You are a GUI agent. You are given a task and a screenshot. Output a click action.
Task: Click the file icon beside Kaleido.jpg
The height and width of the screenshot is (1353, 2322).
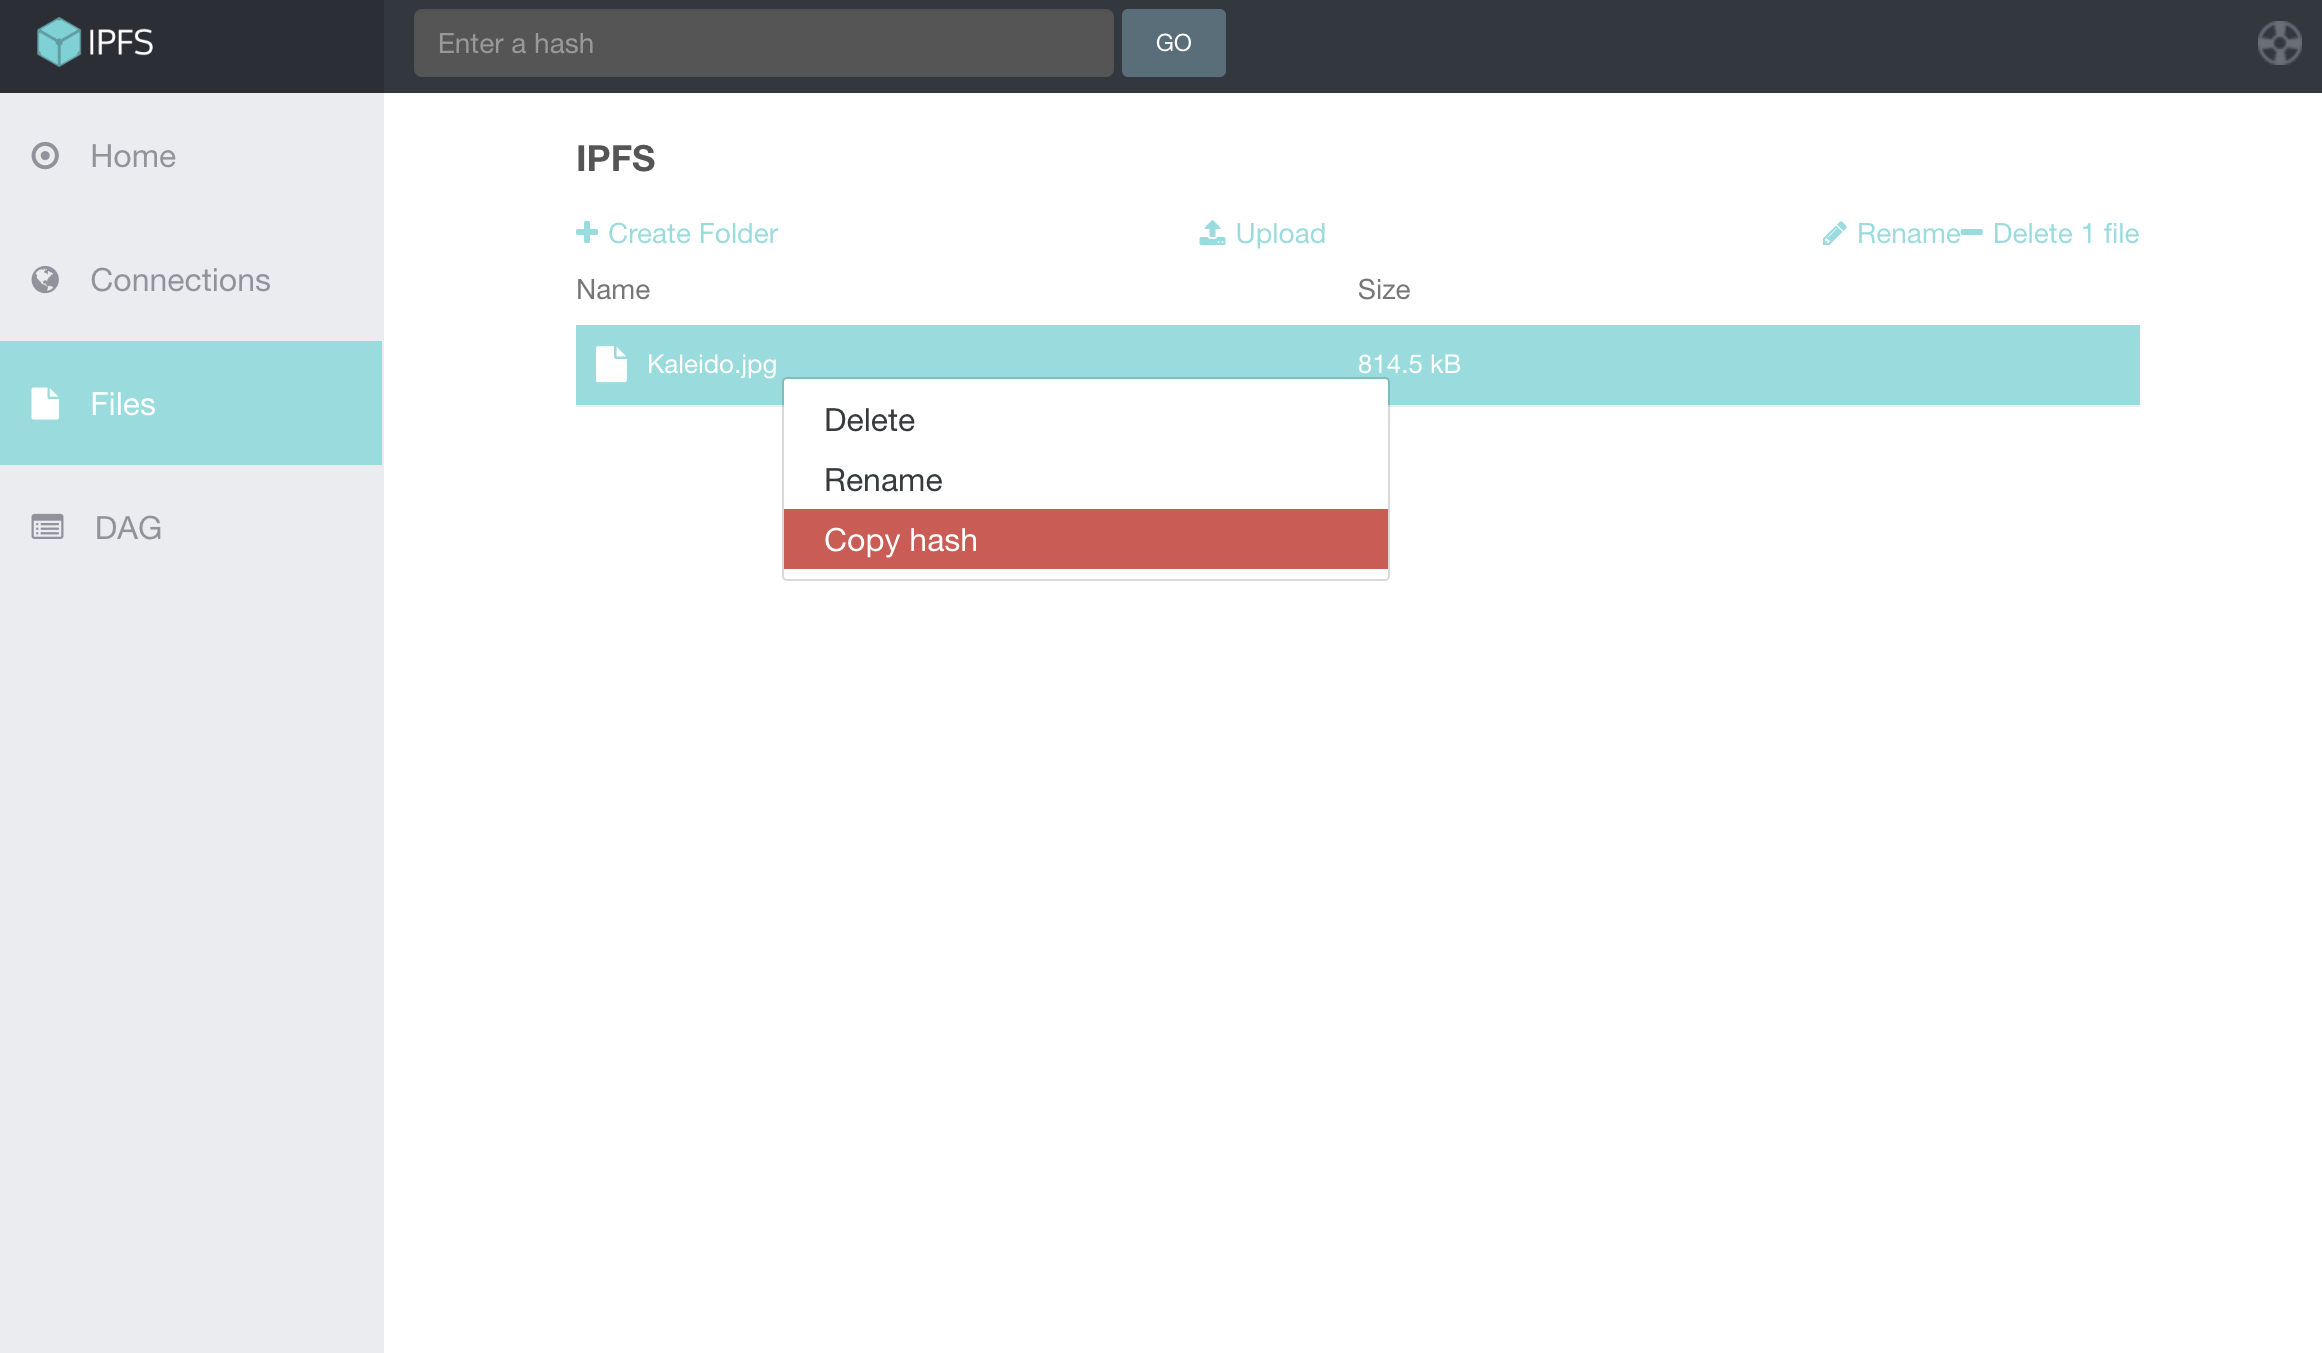coord(611,364)
